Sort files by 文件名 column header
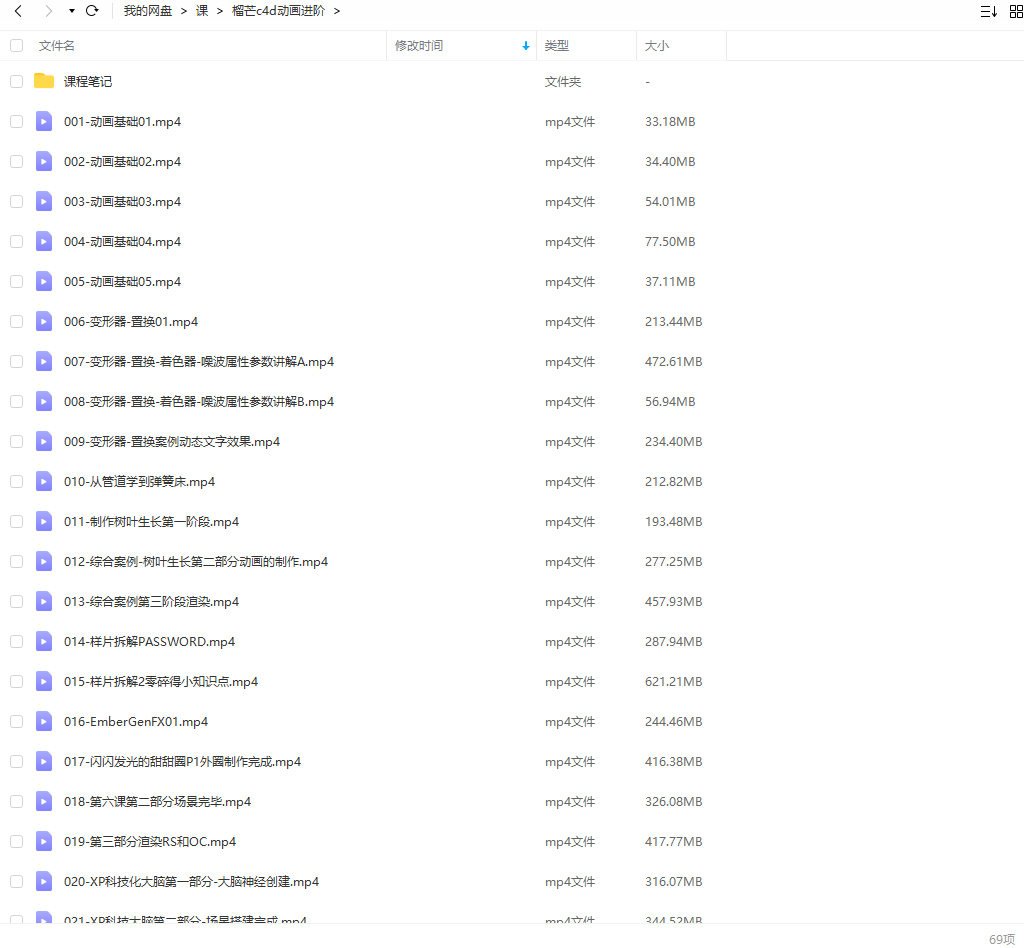 tap(57, 46)
